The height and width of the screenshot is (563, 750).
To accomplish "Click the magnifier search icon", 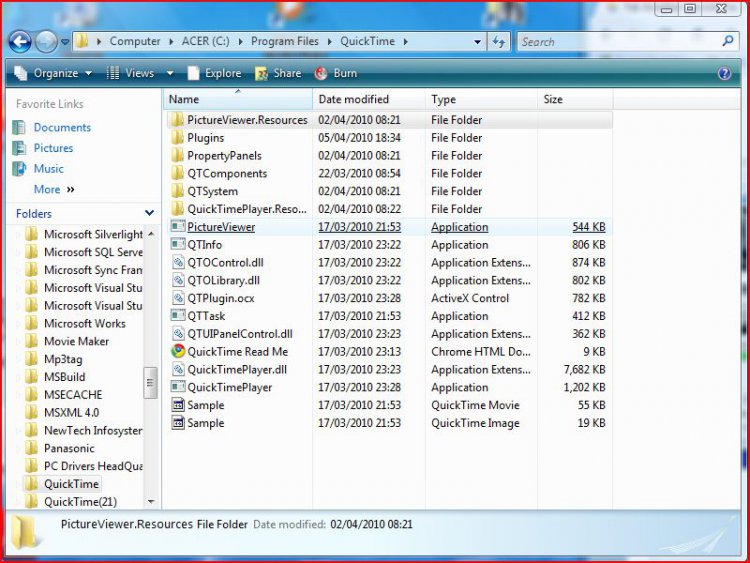I will (x=728, y=42).
